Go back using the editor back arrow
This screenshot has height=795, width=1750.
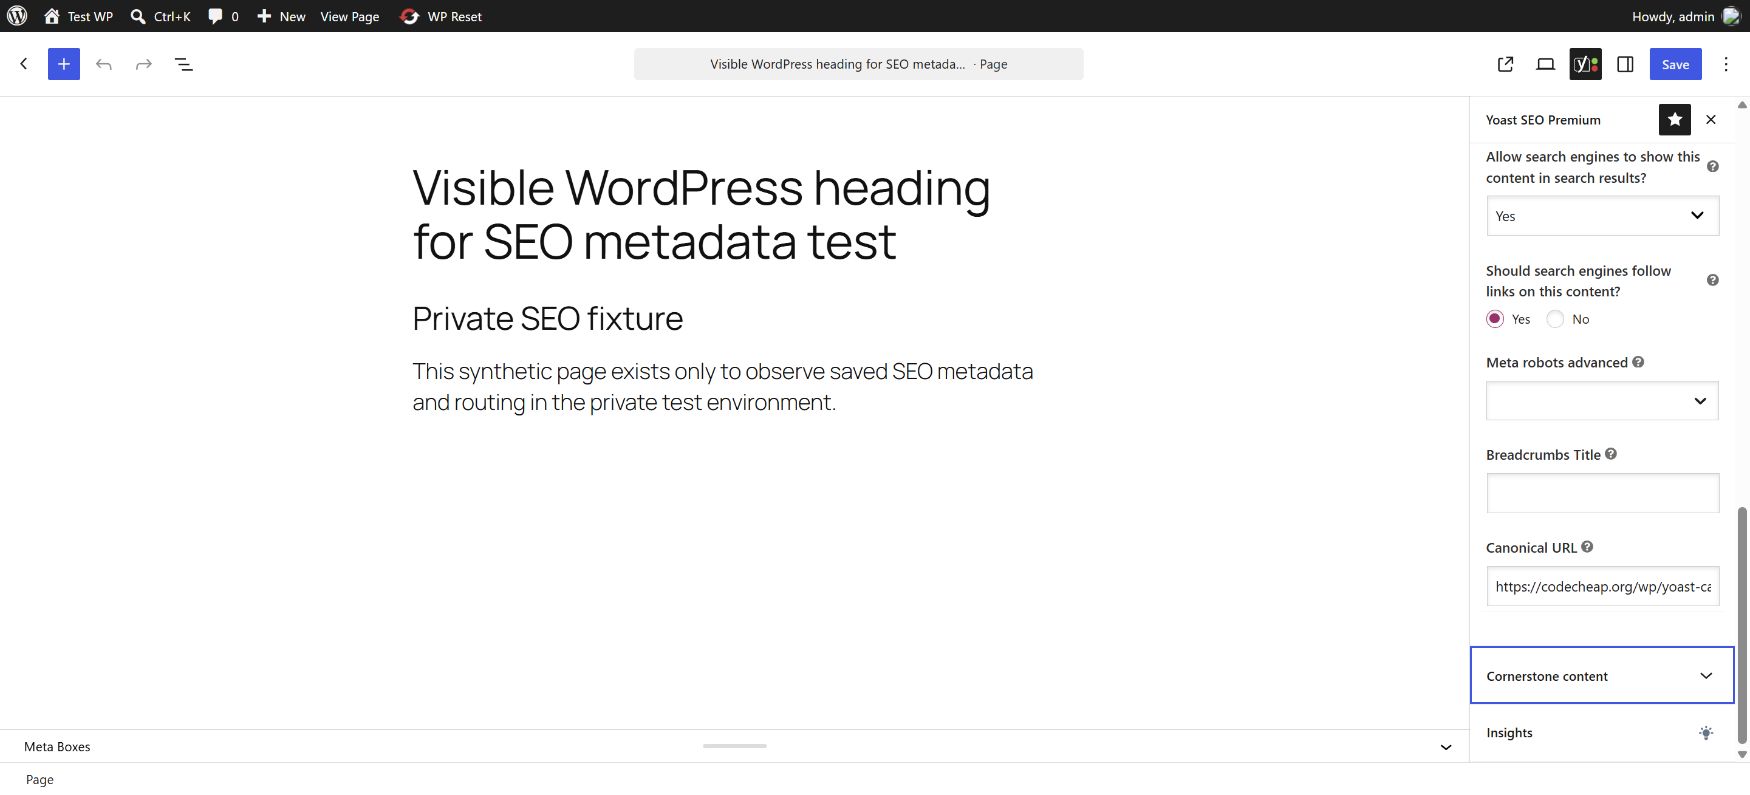click(x=24, y=64)
